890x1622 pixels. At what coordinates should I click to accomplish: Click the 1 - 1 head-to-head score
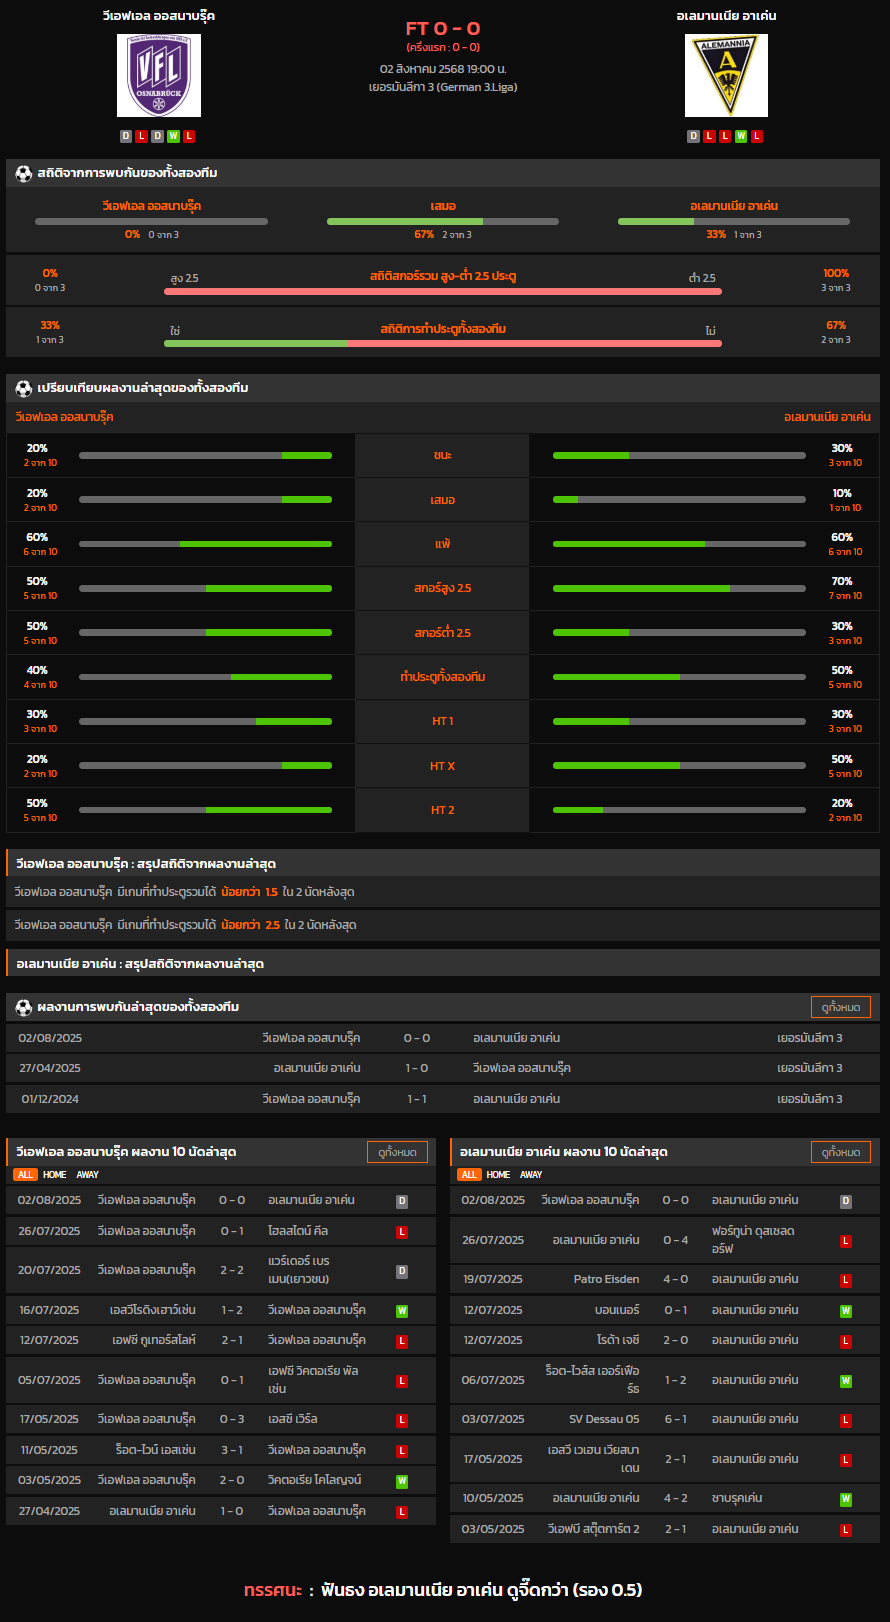417,1099
